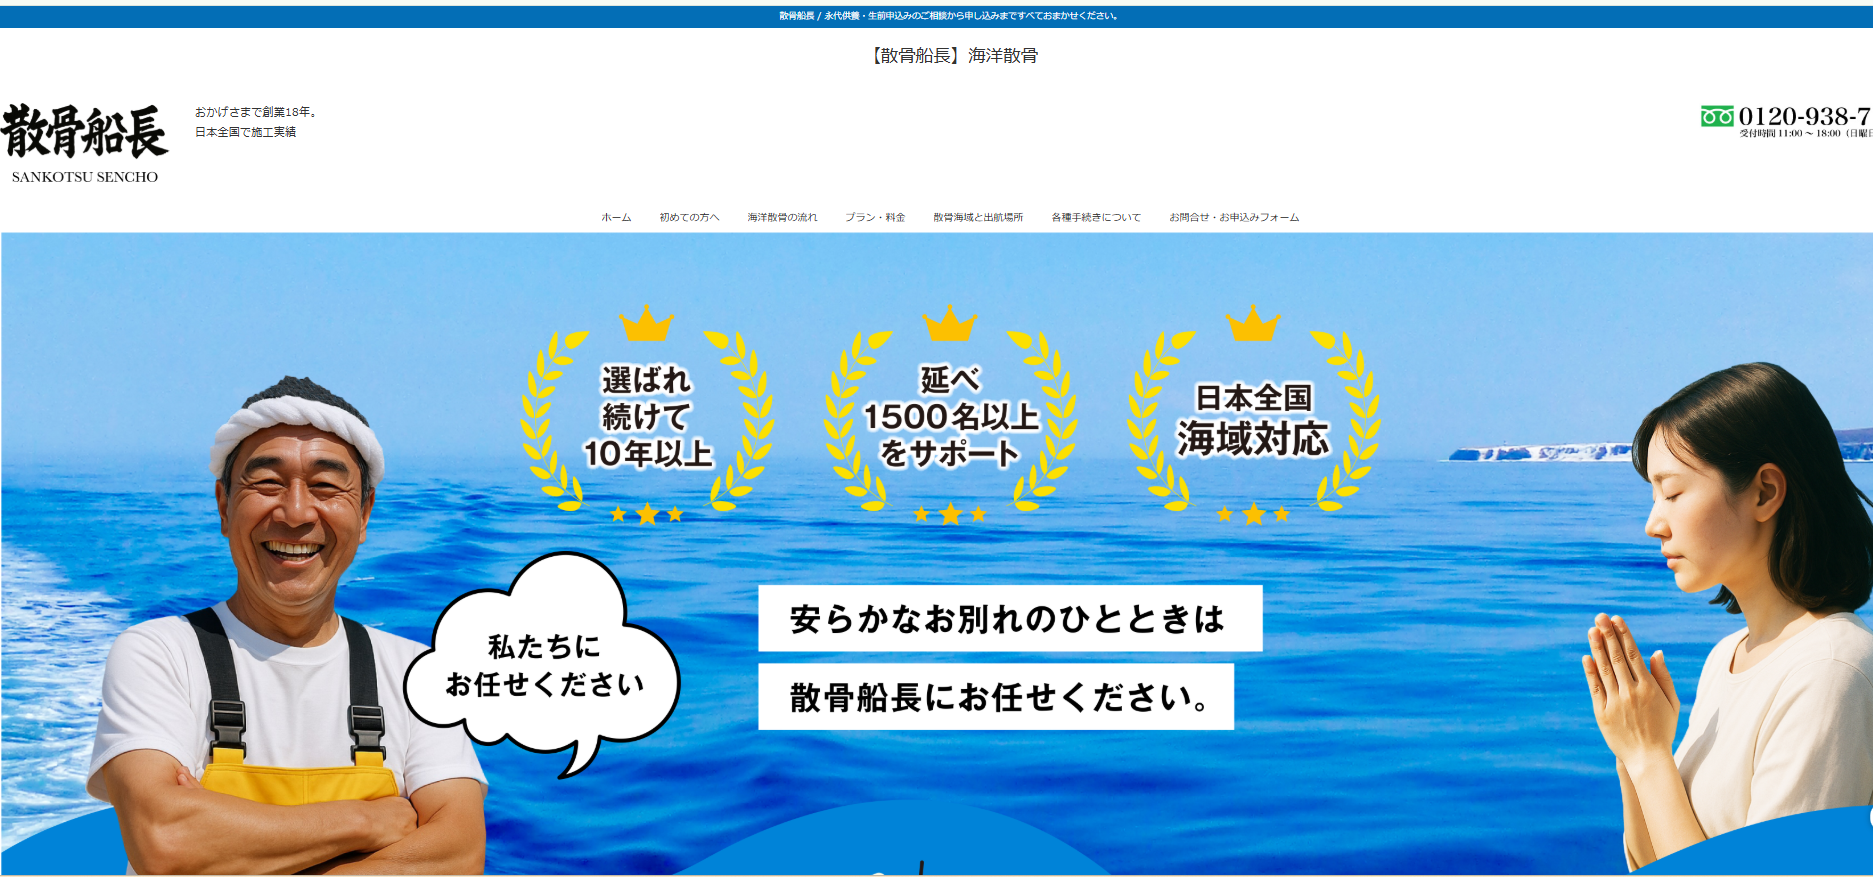The height and width of the screenshot is (877, 1873).
Task: Click the 0120-938-7 phone number
Action: point(1804,116)
